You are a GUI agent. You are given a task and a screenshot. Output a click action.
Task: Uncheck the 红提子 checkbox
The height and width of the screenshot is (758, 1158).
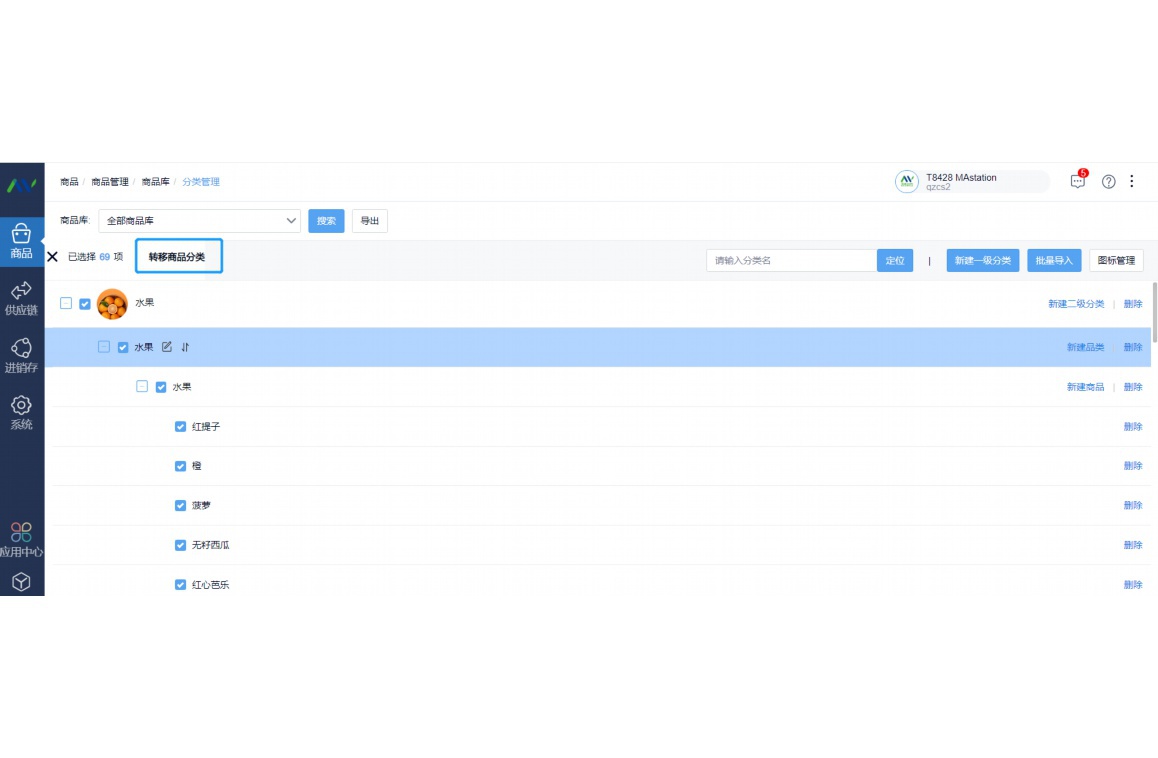click(181, 427)
